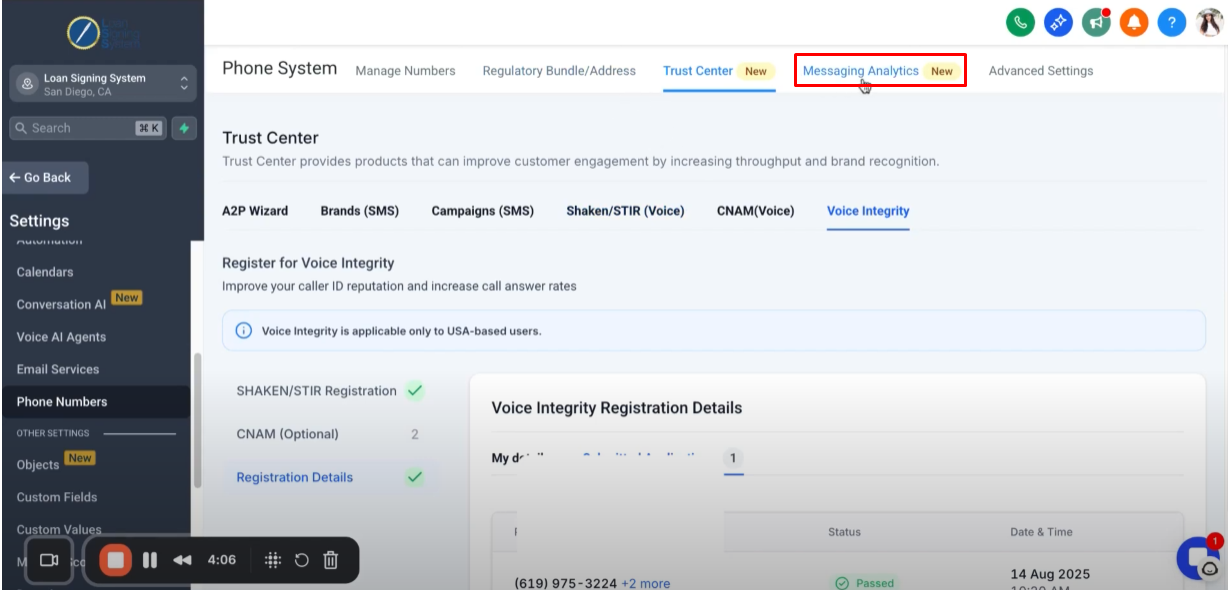The width and height of the screenshot is (1228, 590).
Task: Click the Go Back button
Action: pyautogui.click(x=45, y=177)
